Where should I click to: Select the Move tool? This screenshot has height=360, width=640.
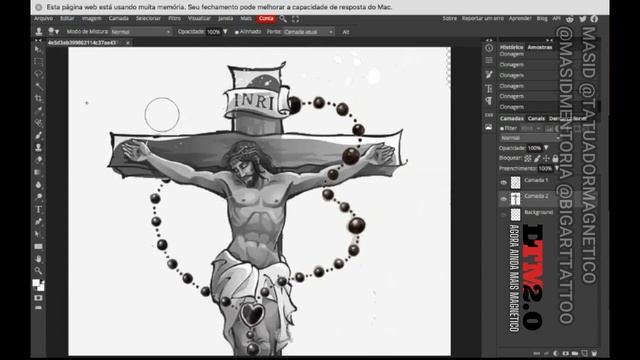point(38,49)
